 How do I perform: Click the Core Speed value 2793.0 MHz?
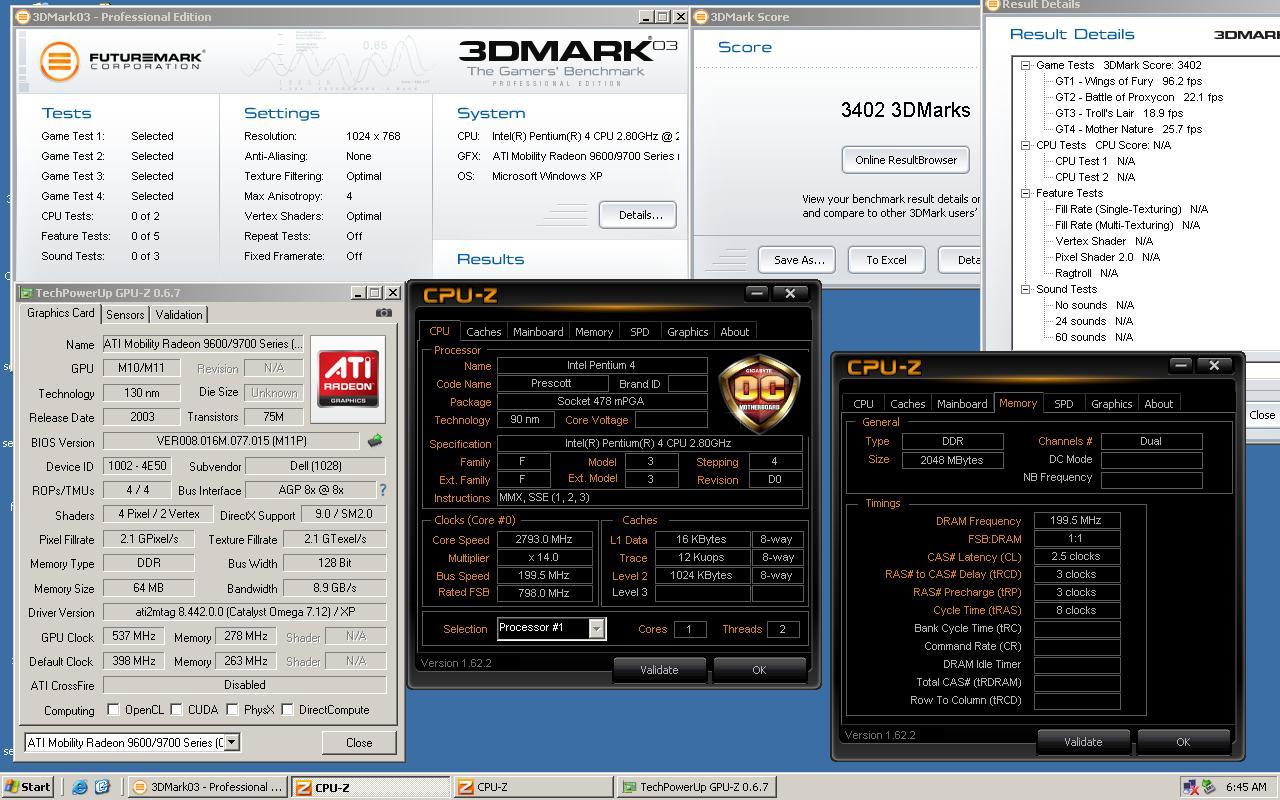coord(543,539)
